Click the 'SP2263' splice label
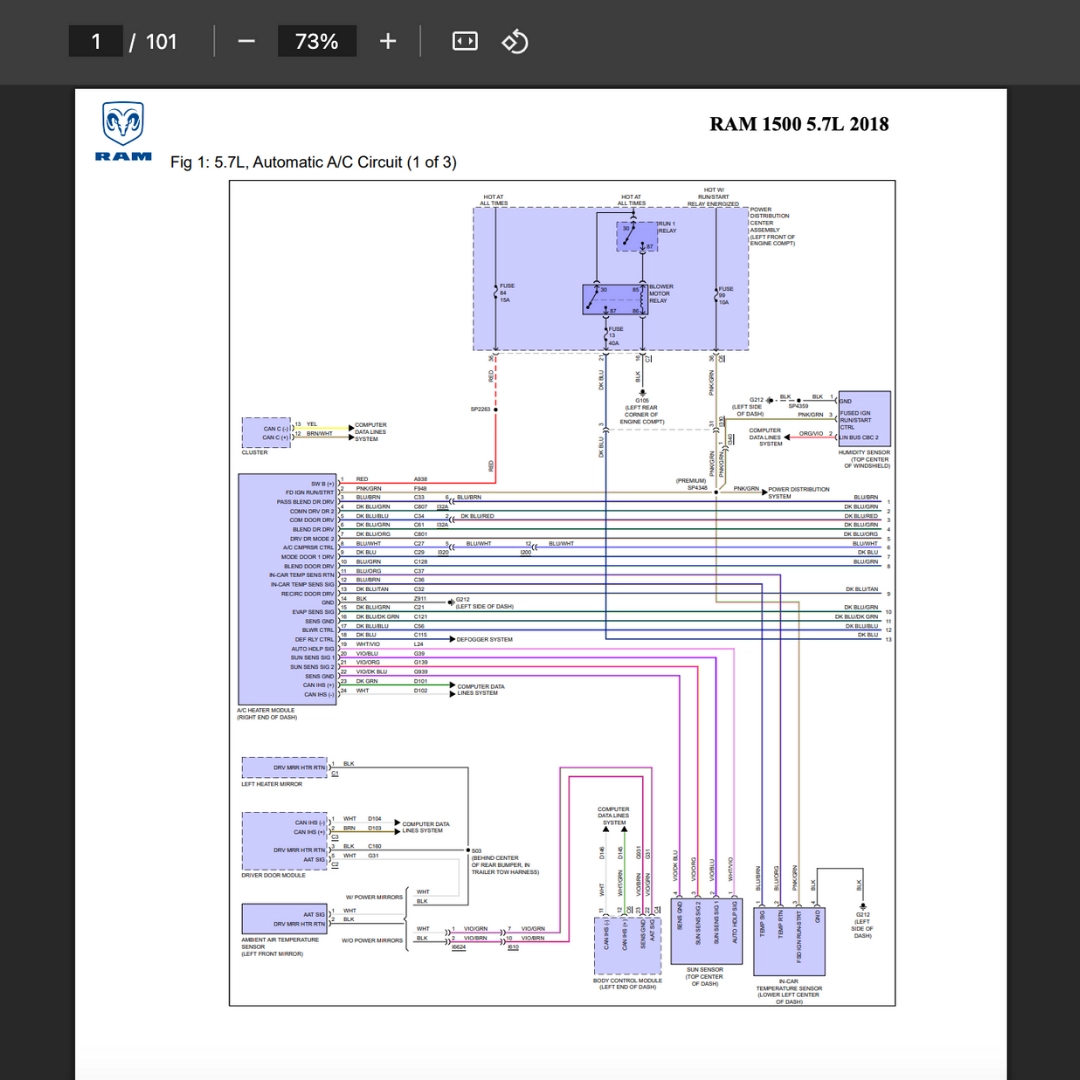 coord(480,409)
